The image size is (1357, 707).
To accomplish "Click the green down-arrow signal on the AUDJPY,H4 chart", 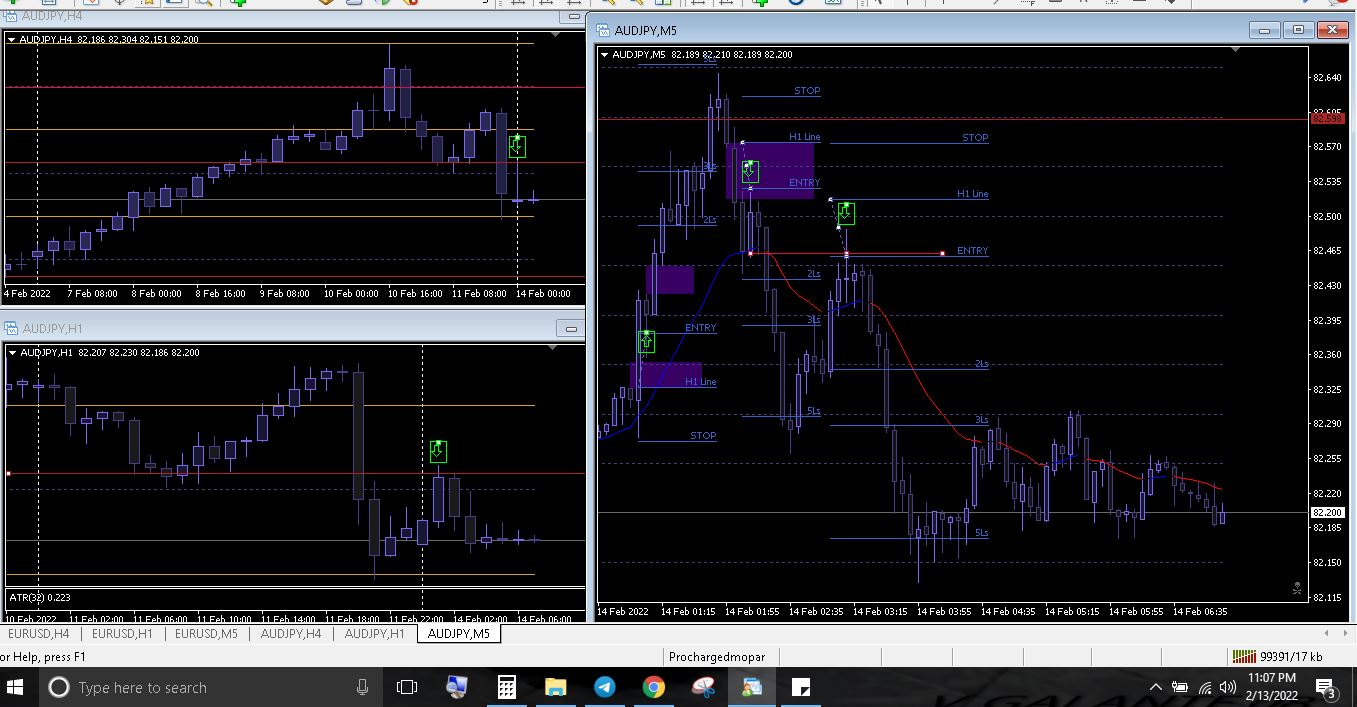I will 517,146.
